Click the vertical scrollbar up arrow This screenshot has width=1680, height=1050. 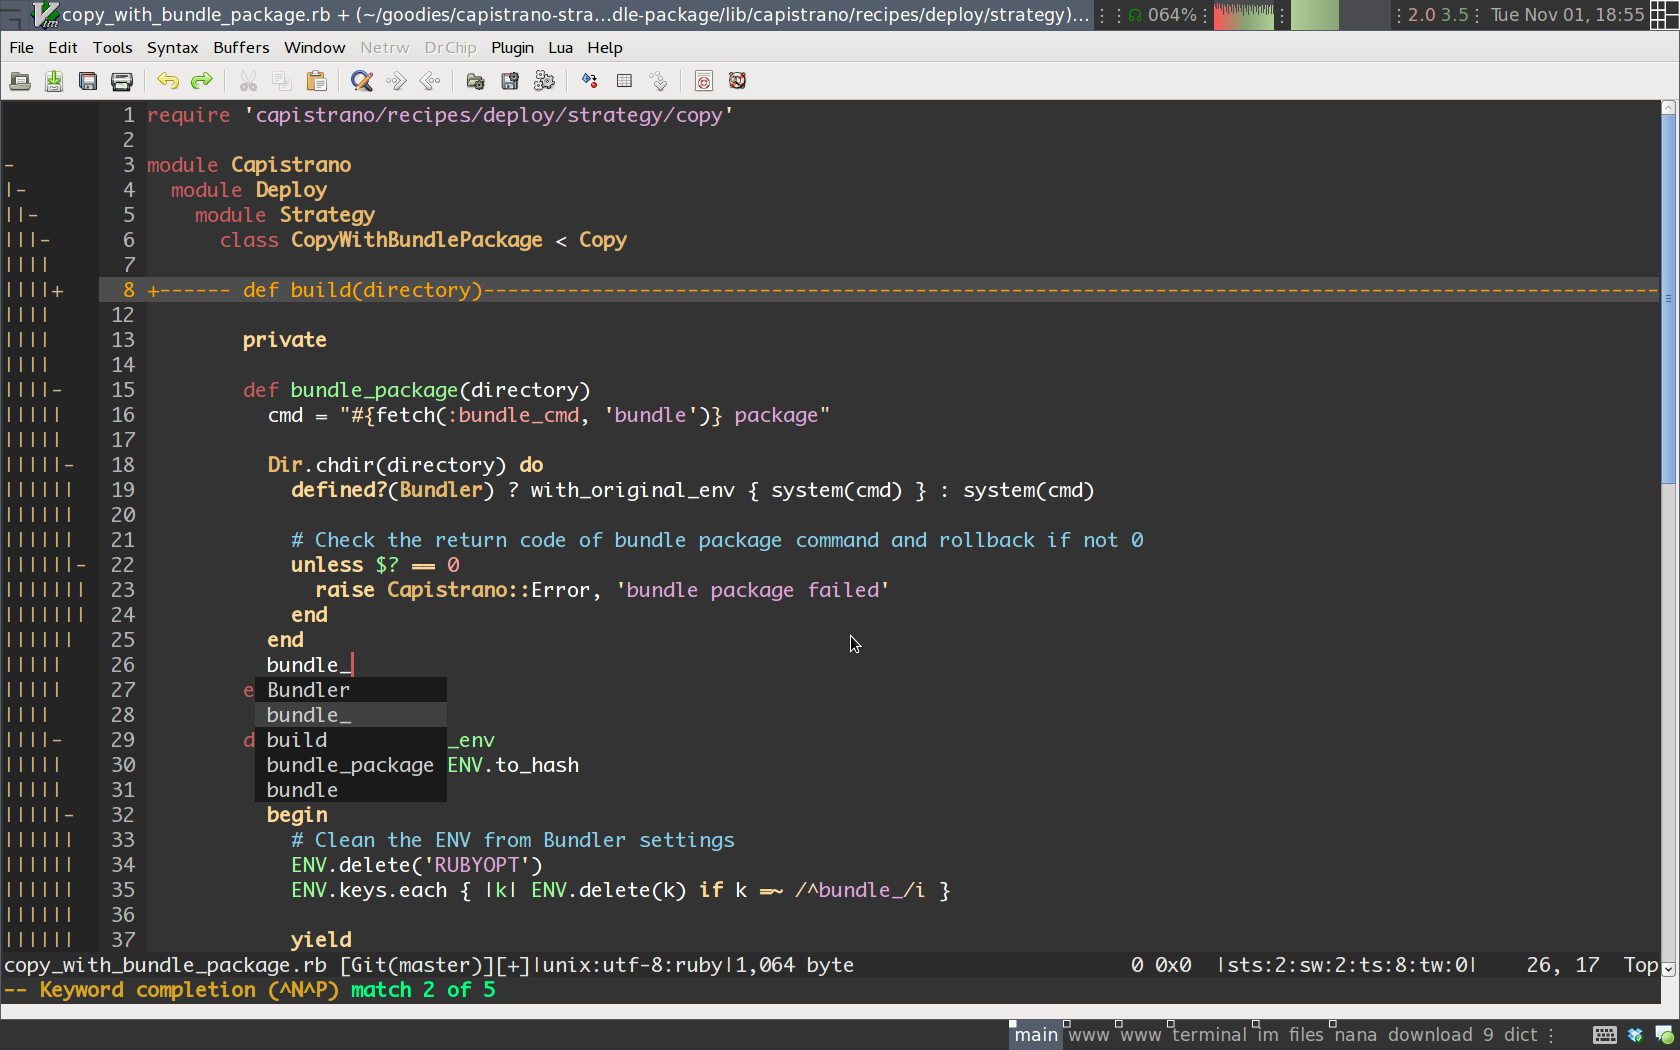[x=1668, y=107]
